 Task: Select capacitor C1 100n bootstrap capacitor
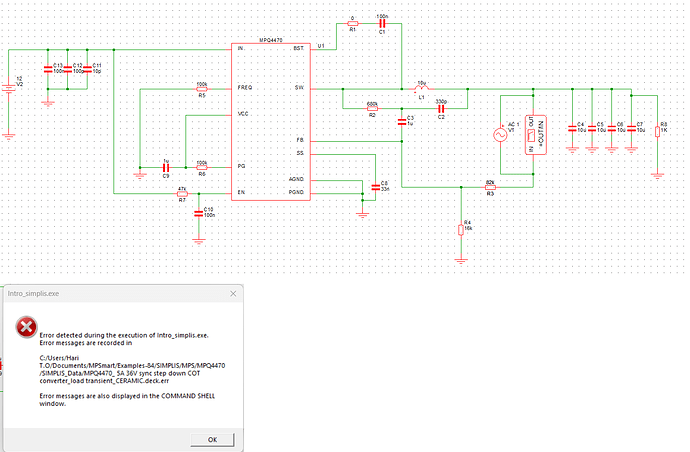(x=382, y=24)
